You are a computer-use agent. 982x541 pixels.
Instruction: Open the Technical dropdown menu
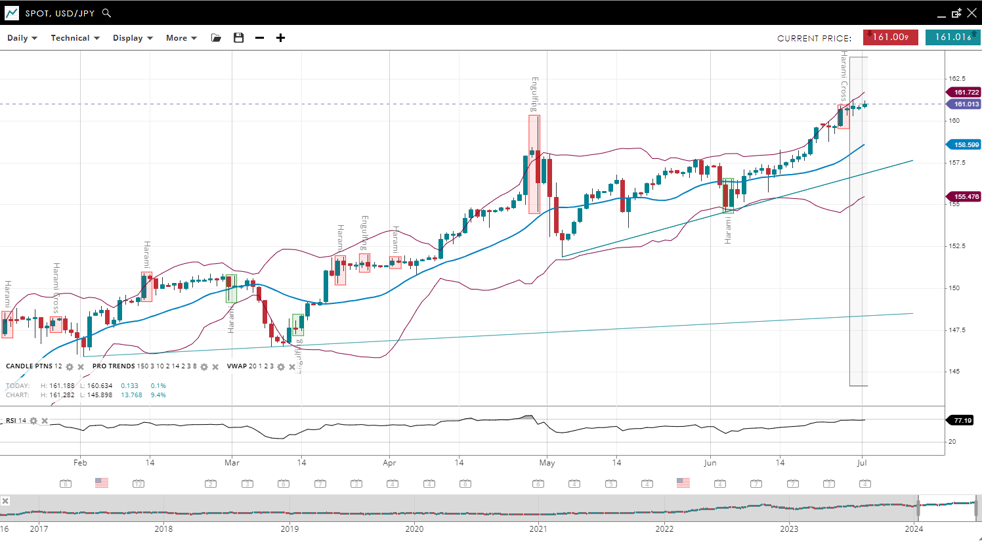75,38
